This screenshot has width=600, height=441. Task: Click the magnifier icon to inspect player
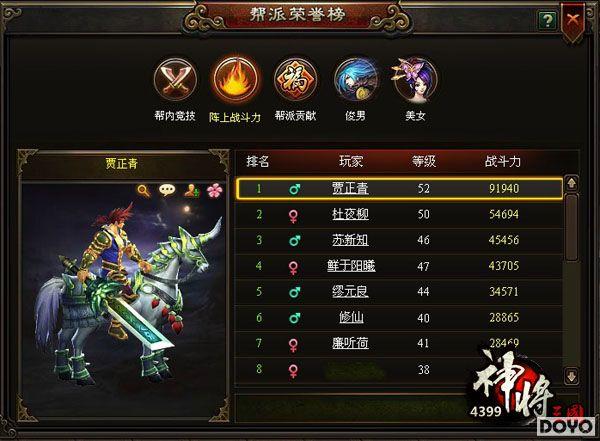(x=143, y=190)
